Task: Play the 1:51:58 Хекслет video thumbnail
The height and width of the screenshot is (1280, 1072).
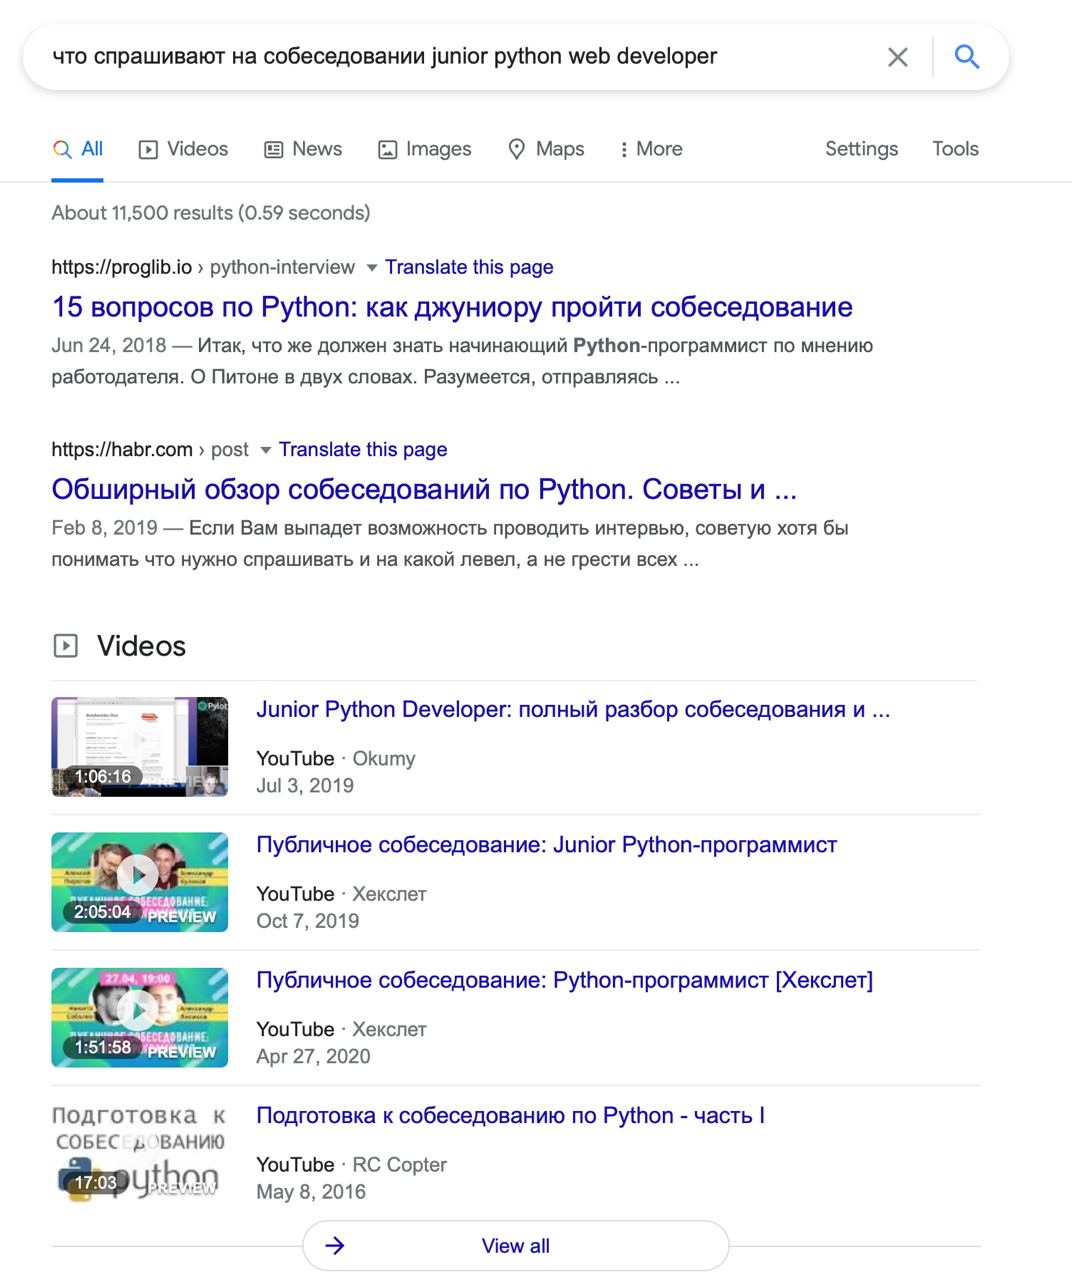Action: (x=140, y=1017)
